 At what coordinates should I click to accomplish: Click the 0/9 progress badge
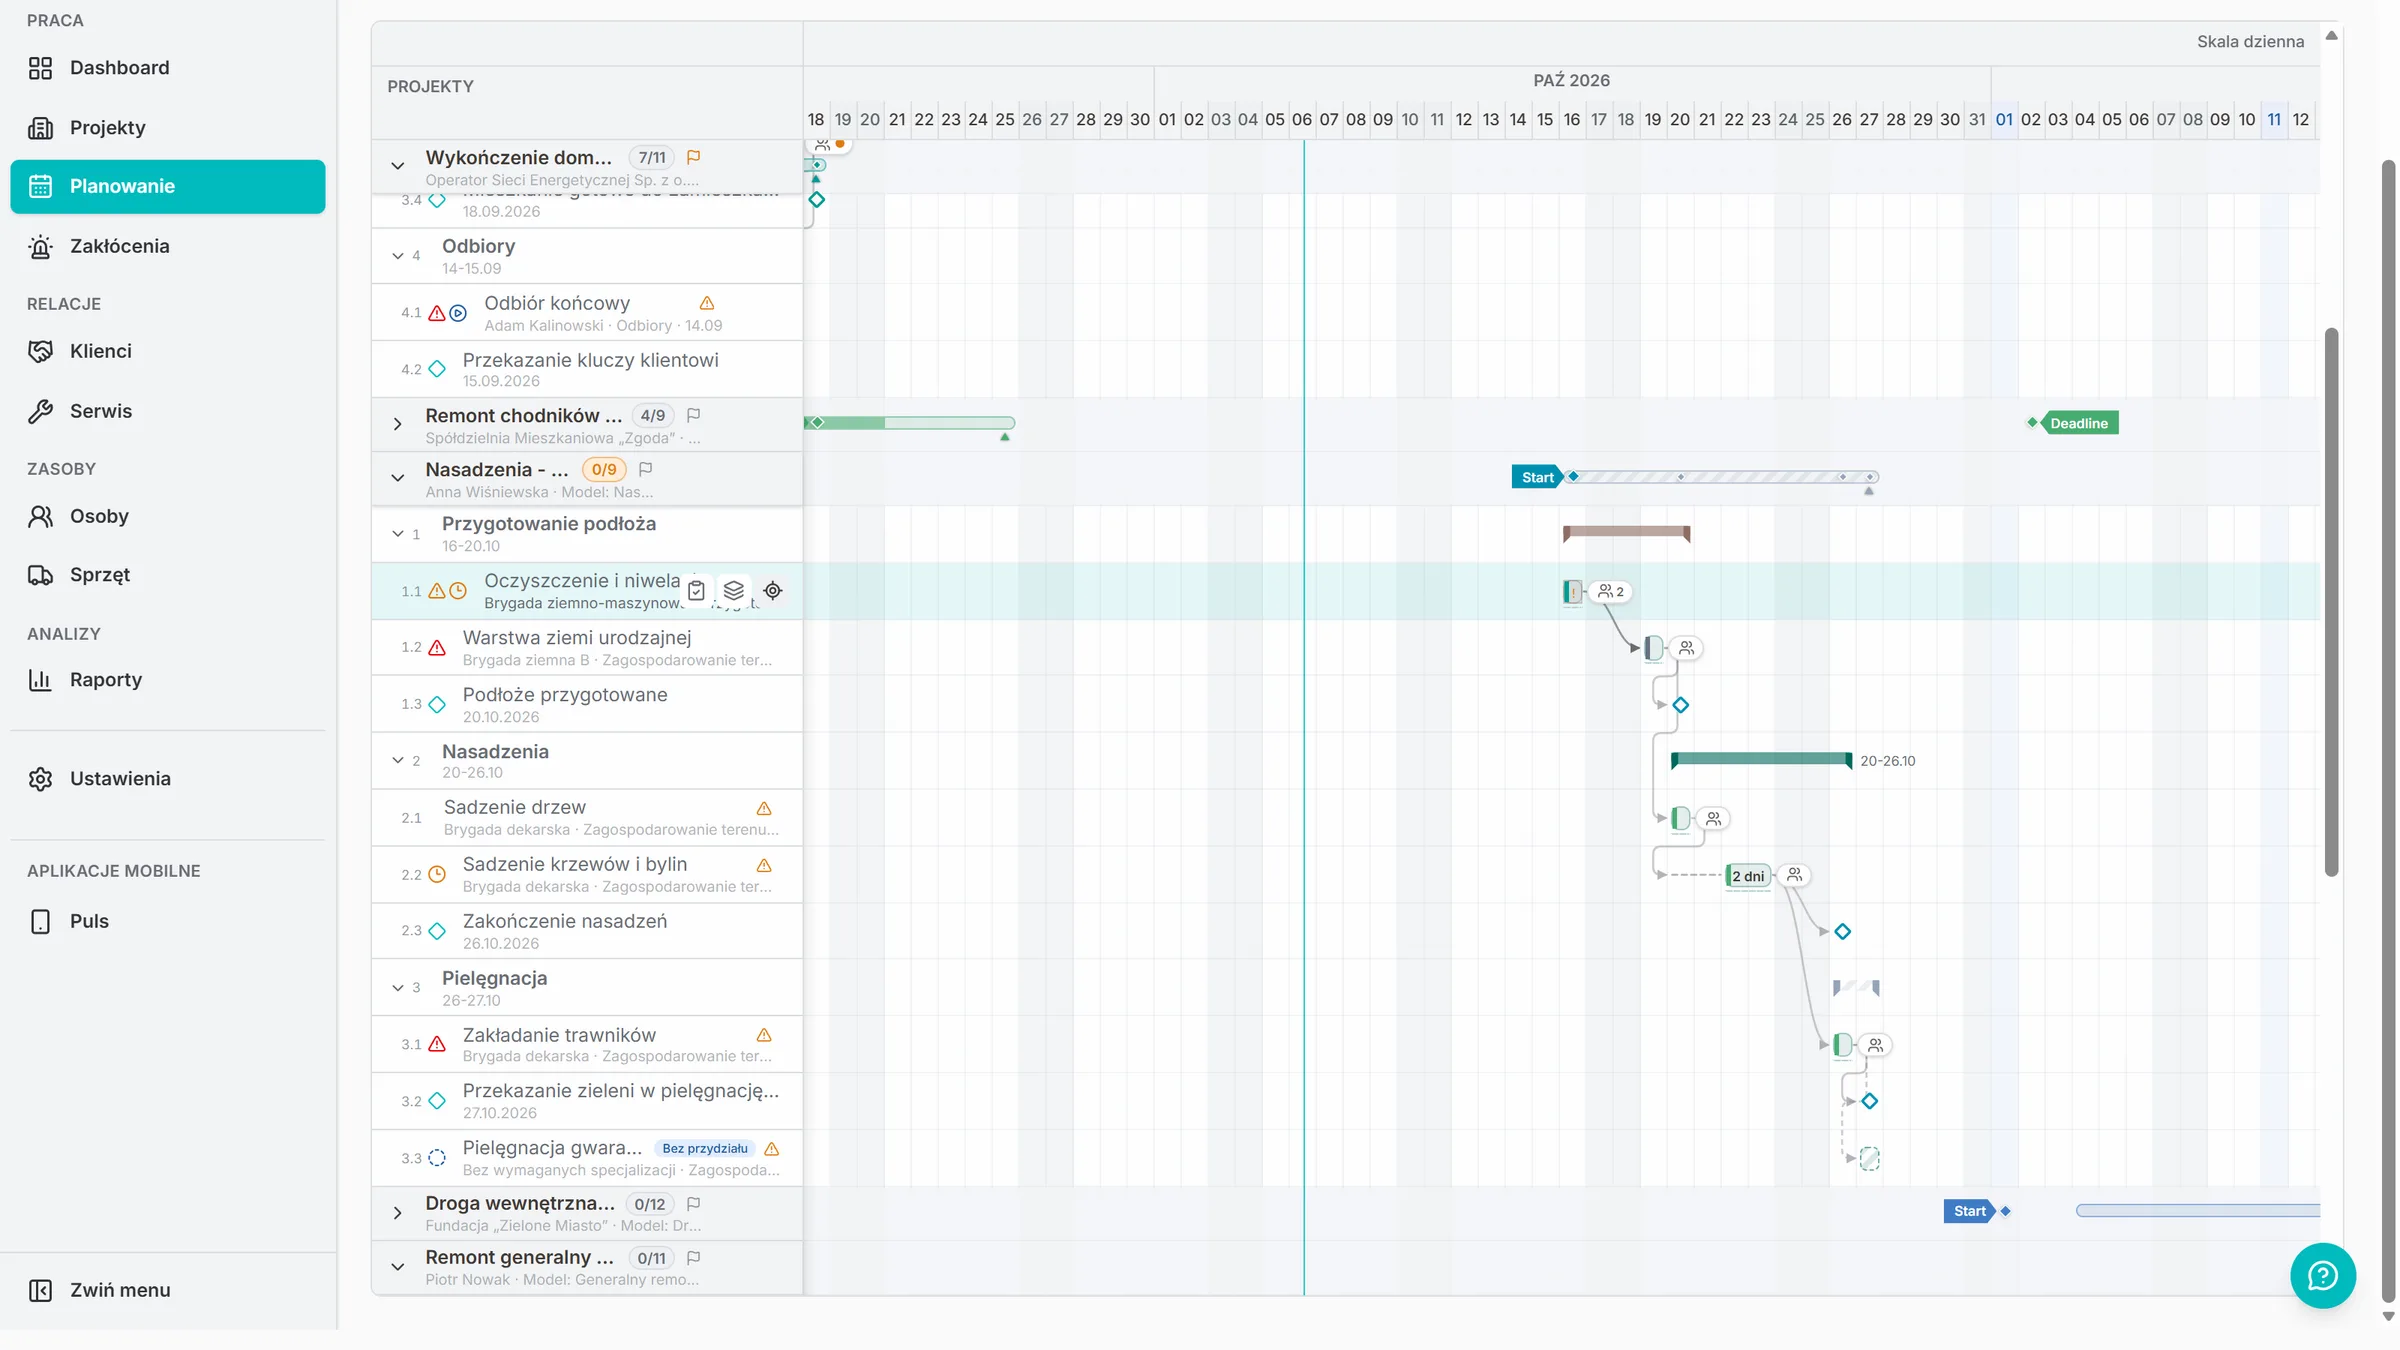tap(604, 469)
